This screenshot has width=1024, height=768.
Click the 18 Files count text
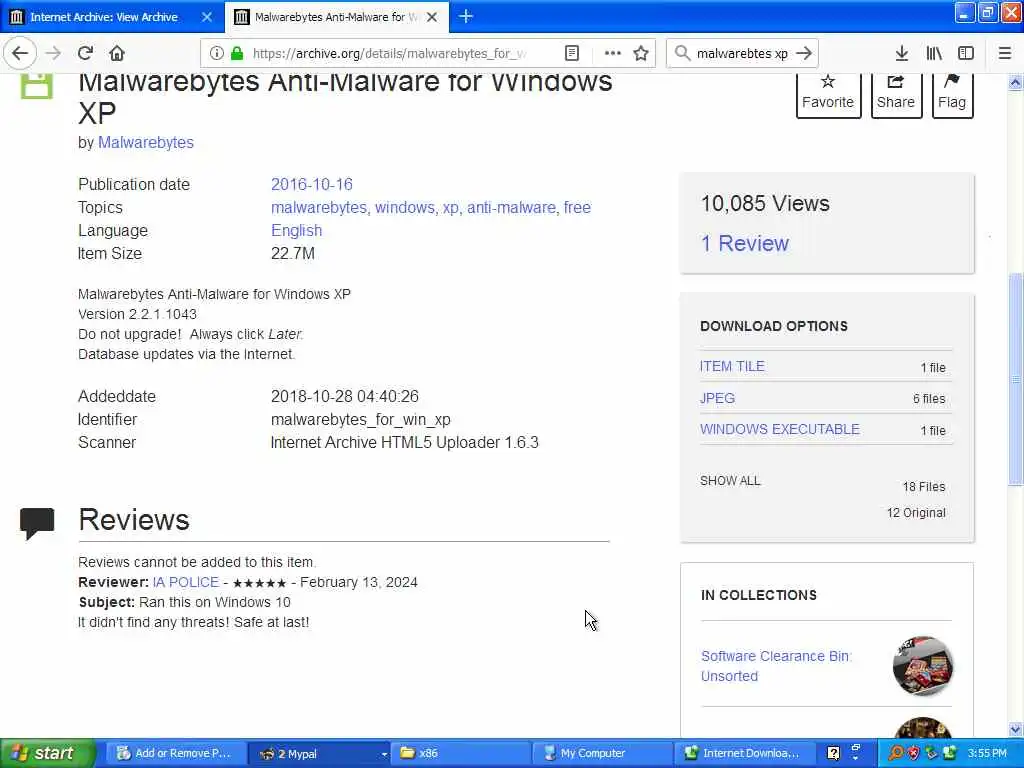tap(923, 487)
